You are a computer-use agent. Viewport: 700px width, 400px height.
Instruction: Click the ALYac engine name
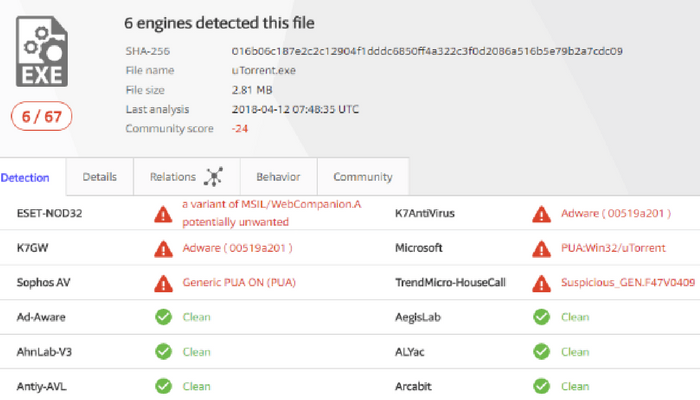(x=409, y=352)
